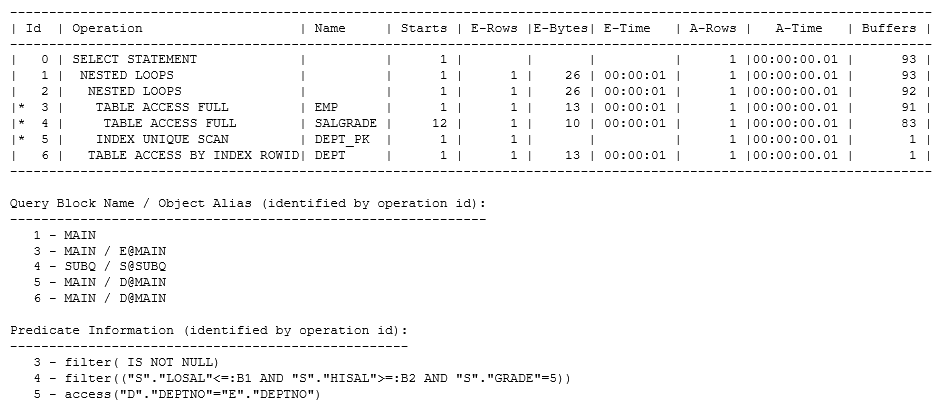
Task: Select TABLE ACCESS BY INDEX ROWID operation
Action: coord(193,155)
